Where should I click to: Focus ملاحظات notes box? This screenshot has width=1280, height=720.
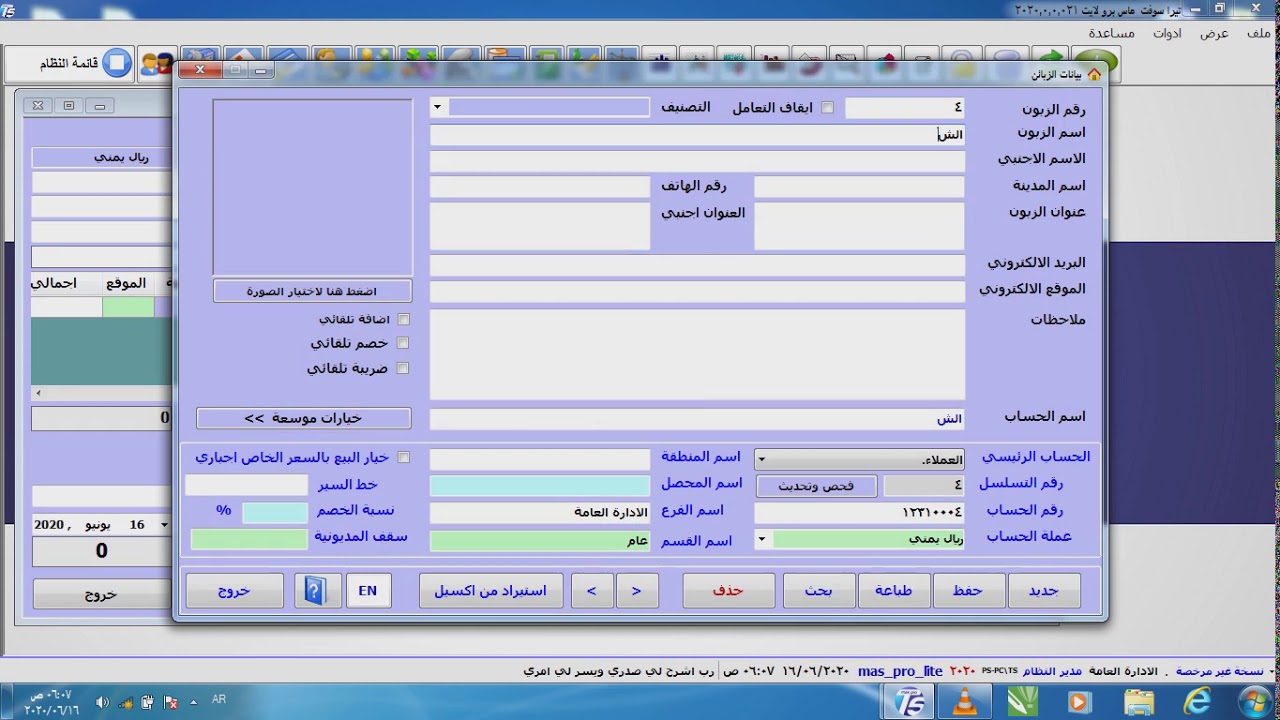pos(697,354)
